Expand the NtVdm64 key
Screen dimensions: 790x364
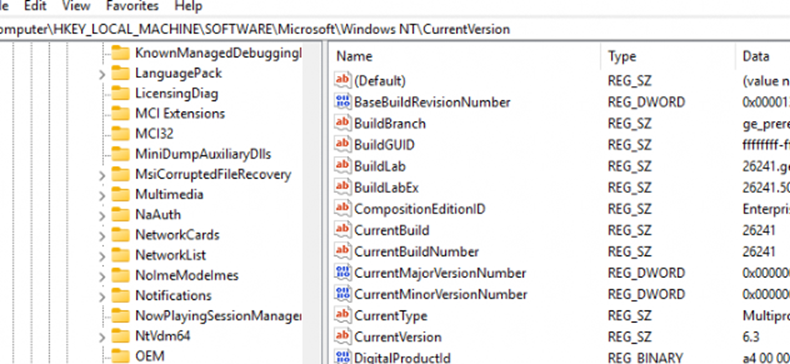(102, 337)
